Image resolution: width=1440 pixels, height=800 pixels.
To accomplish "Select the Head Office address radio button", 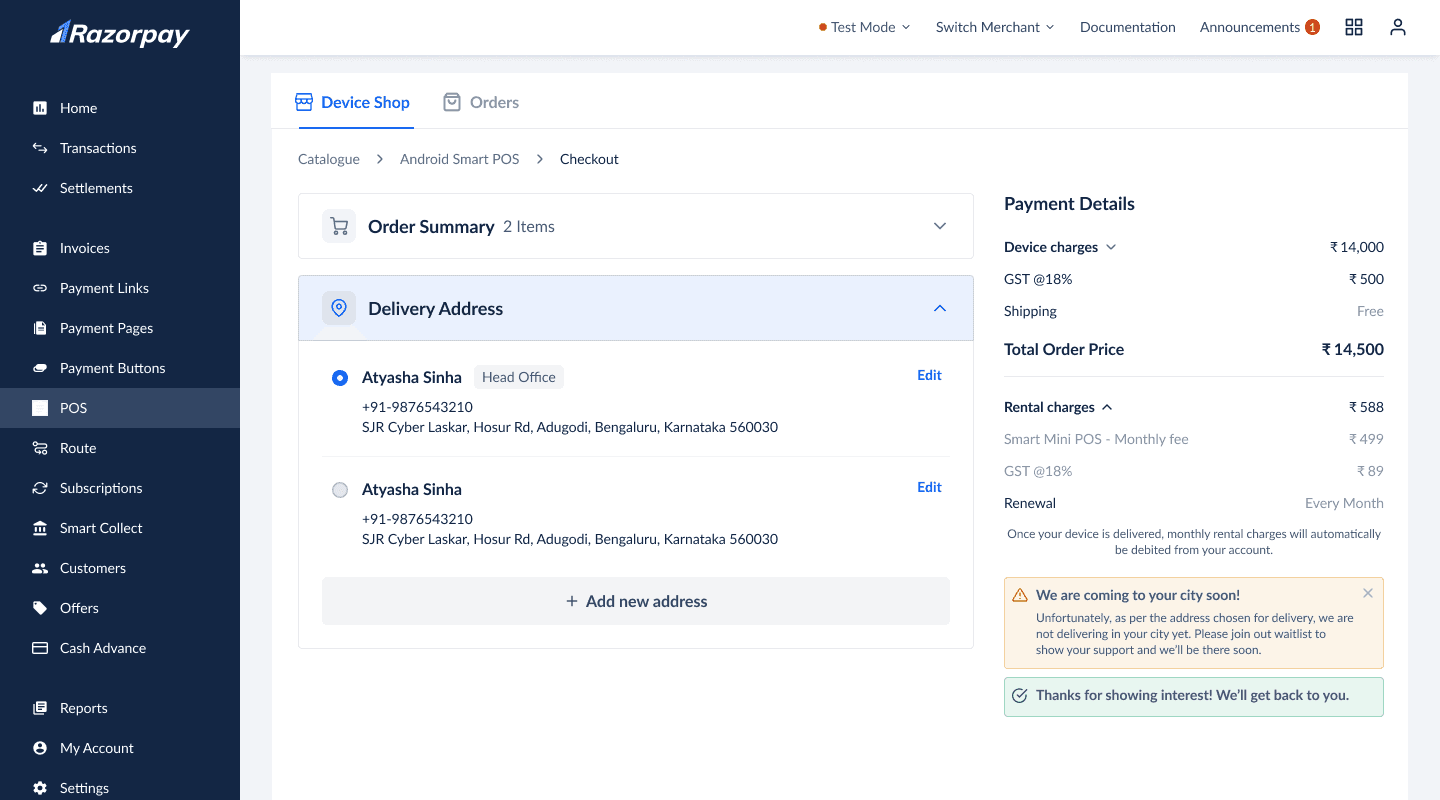I will pyautogui.click(x=340, y=378).
